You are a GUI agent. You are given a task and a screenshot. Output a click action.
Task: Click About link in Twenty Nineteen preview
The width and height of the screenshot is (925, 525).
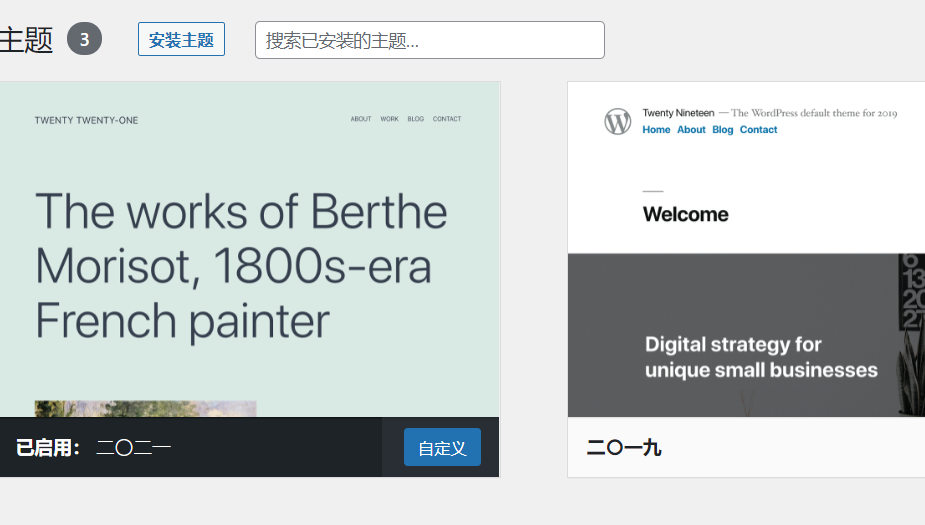point(691,130)
